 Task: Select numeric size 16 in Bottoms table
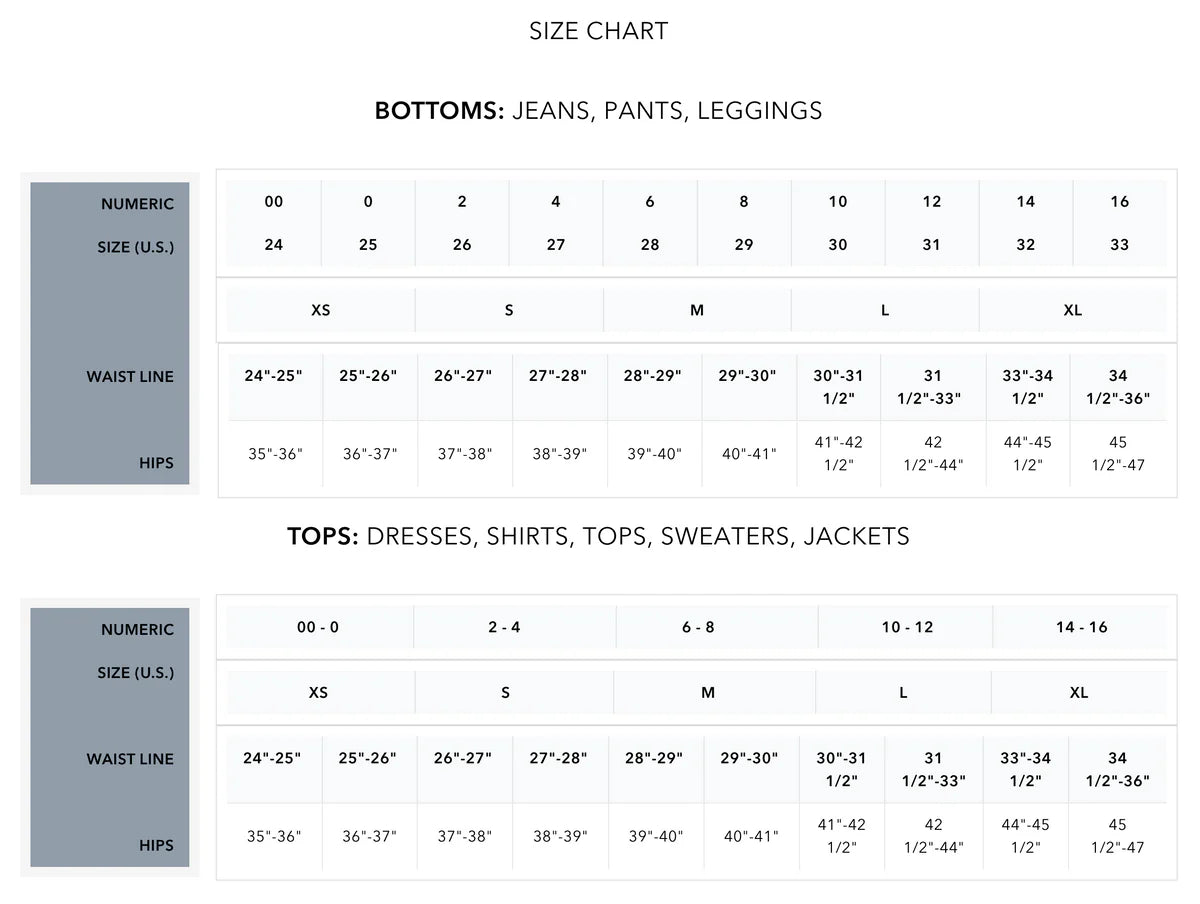point(1119,202)
